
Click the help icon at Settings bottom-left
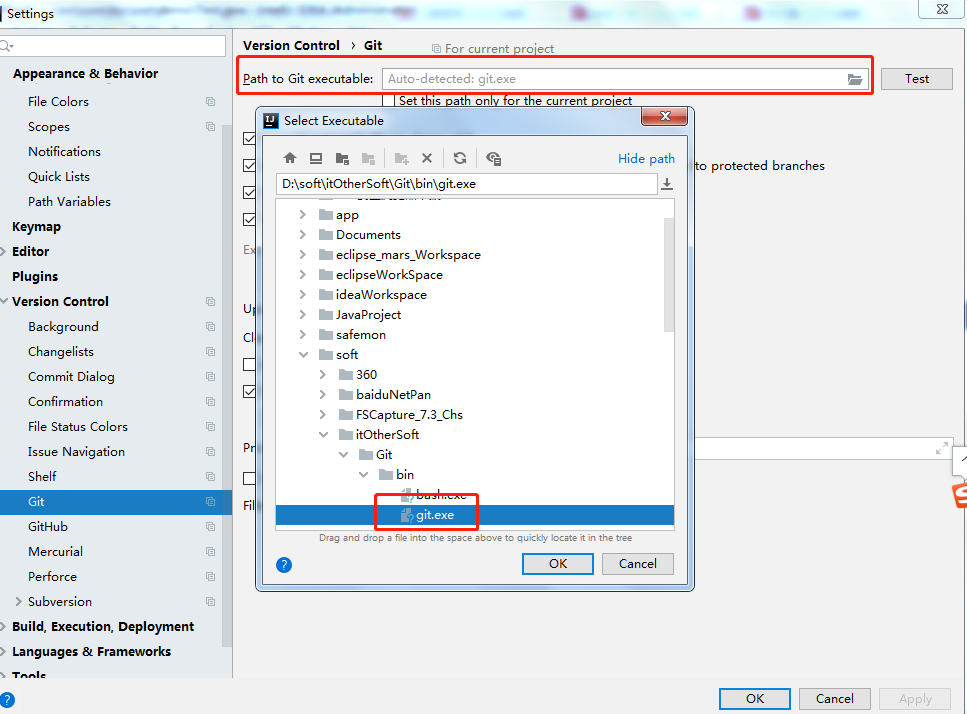[x=7, y=700]
